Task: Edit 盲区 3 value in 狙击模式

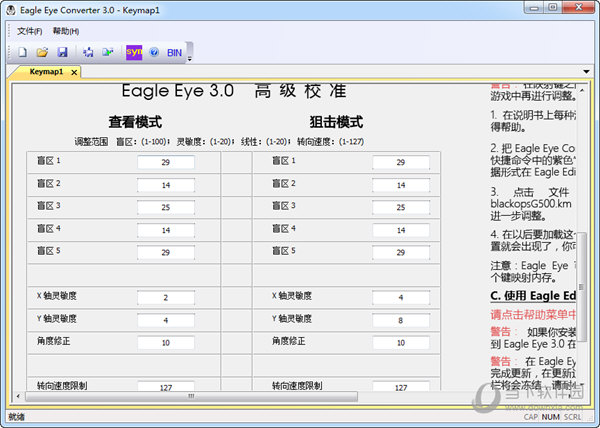Action: click(401, 207)
